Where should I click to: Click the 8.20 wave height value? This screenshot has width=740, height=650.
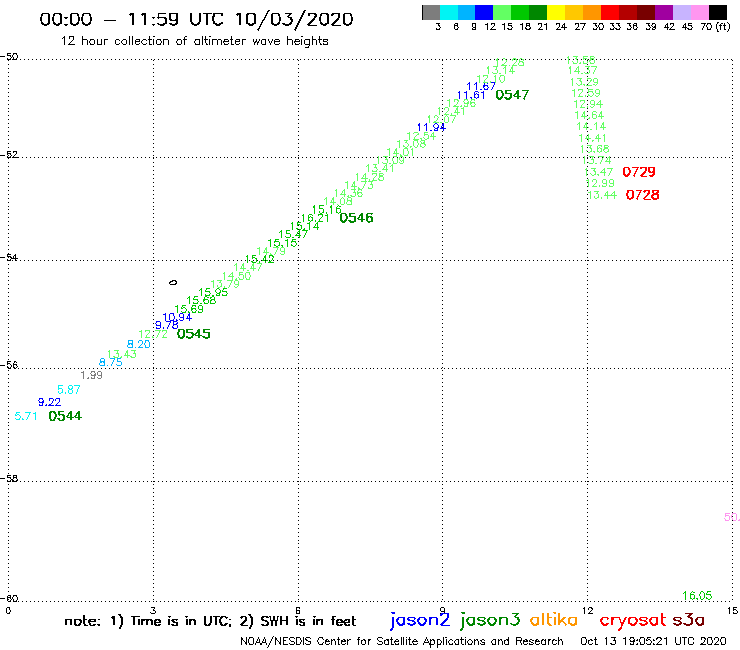(139, 344)
